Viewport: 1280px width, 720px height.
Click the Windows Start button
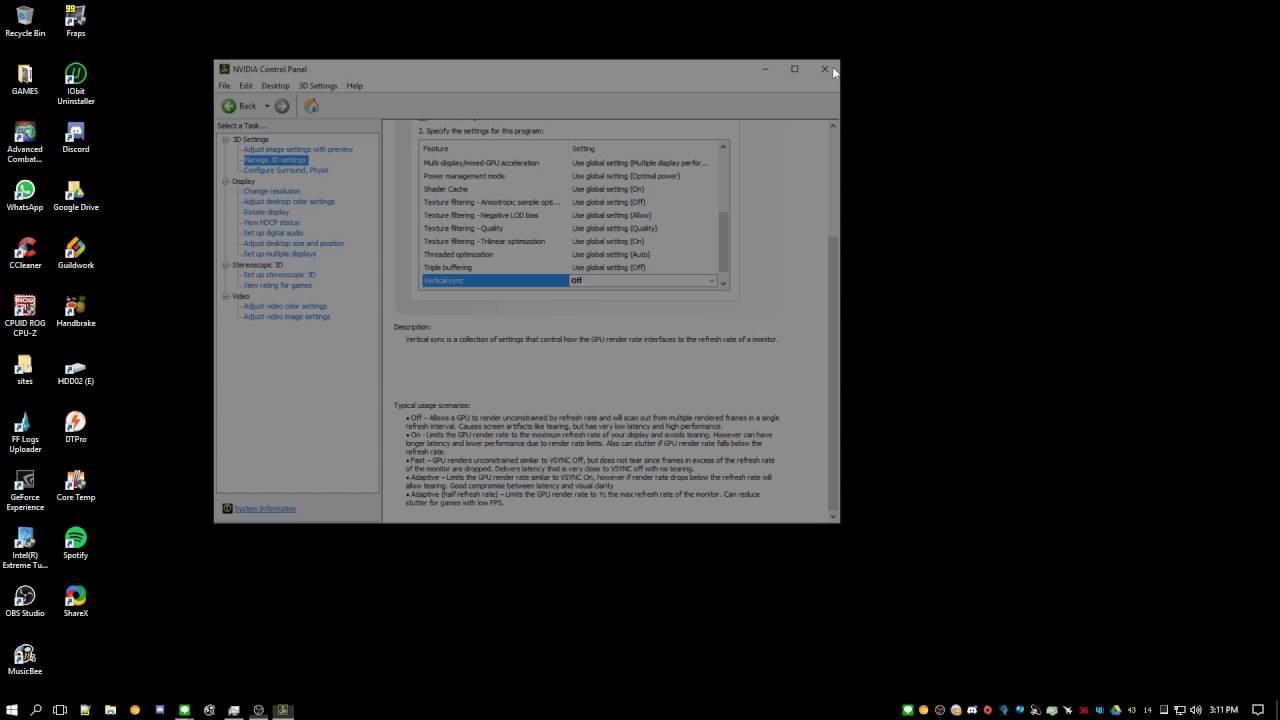coord(12,710)
